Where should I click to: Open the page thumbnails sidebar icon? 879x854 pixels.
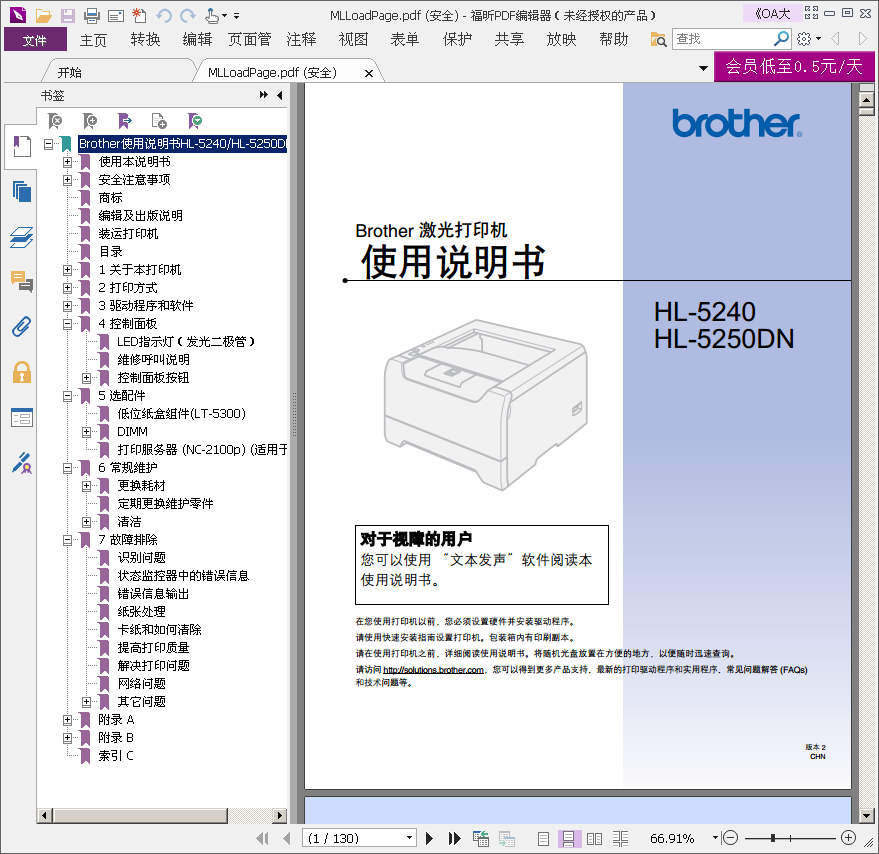pyautogui.click(x=21, y=192)
